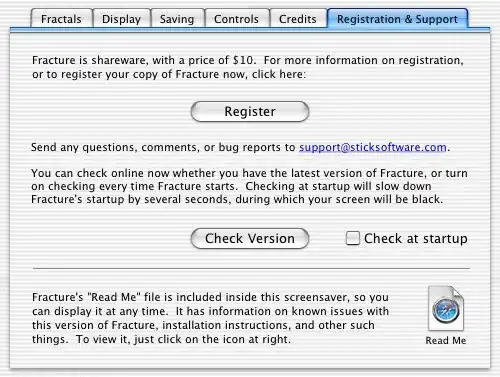This screenshot has height=377, width=500.
Task: Click the line beginning 'Fracture's "Read Me" file is included'
Action: coord(210,297)
